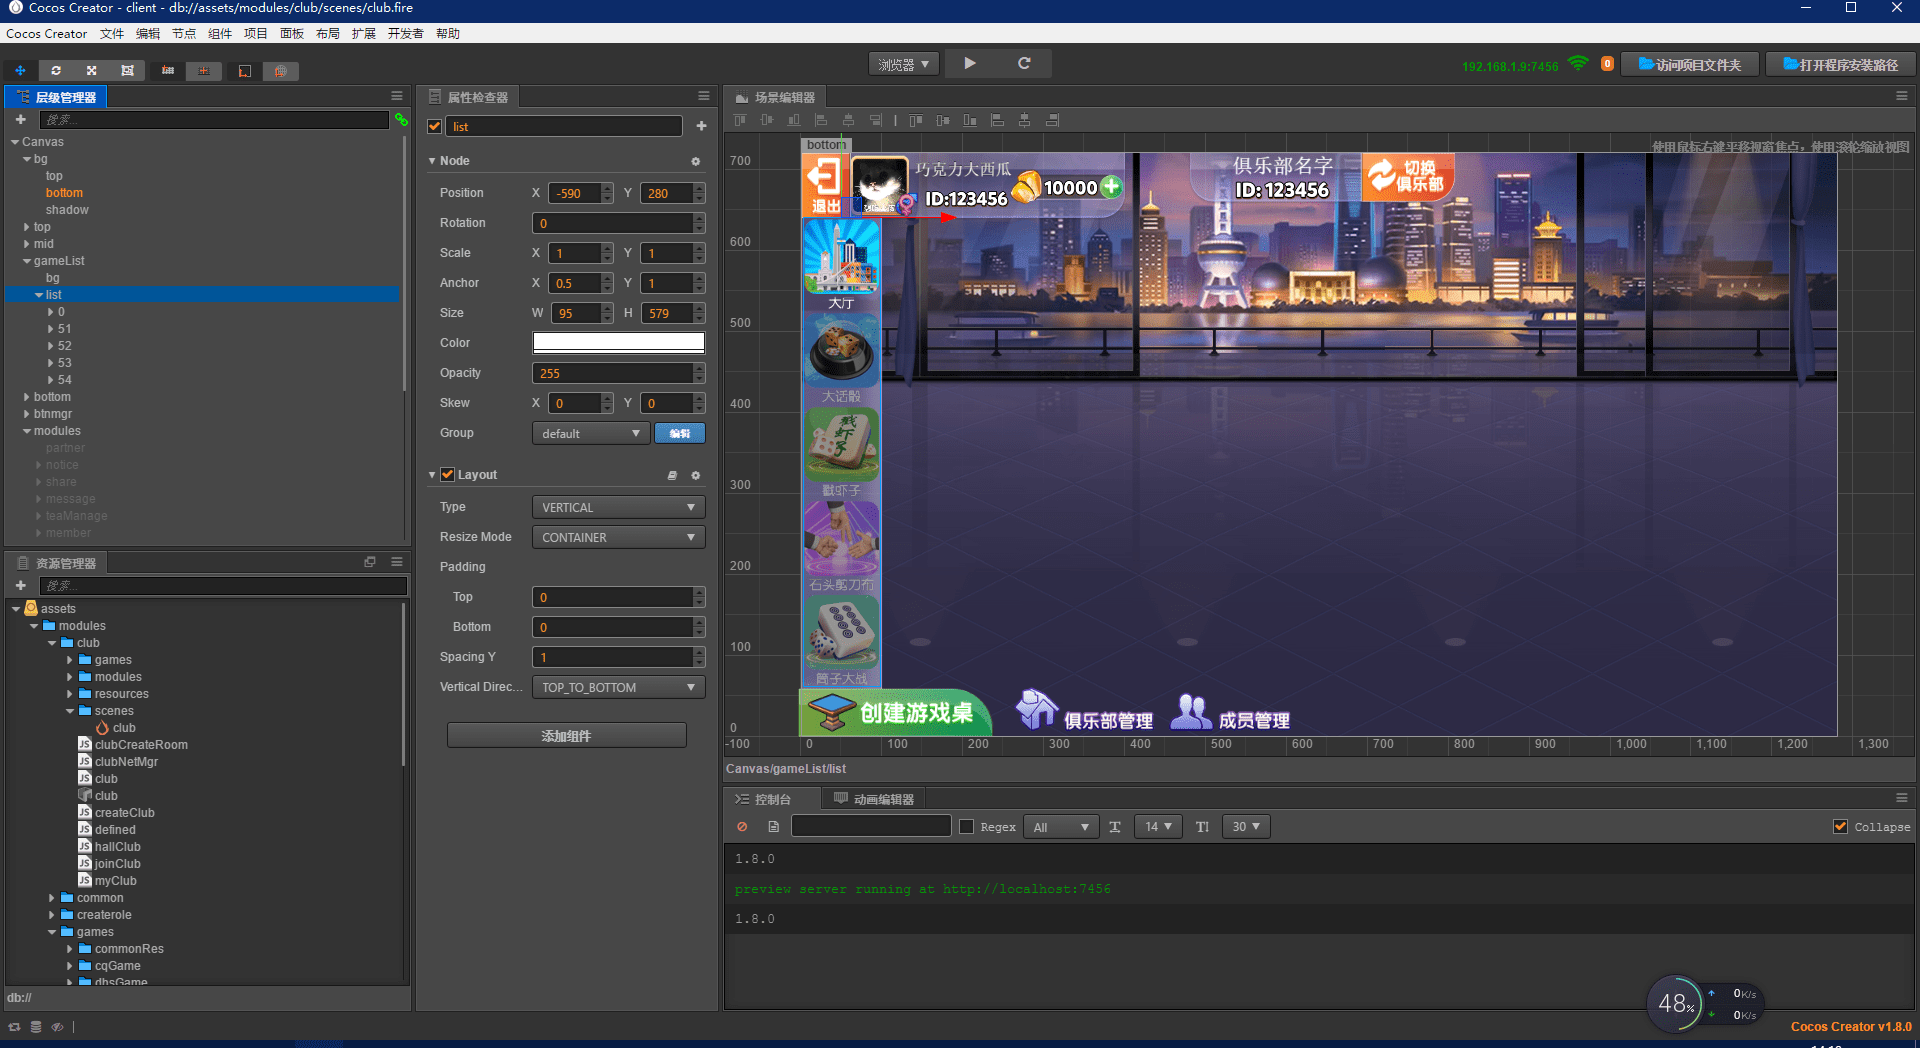The width and height of the screenshot is (1920, 1048).
Task: Click the Spacing Y input field
Action: (618, 657)
